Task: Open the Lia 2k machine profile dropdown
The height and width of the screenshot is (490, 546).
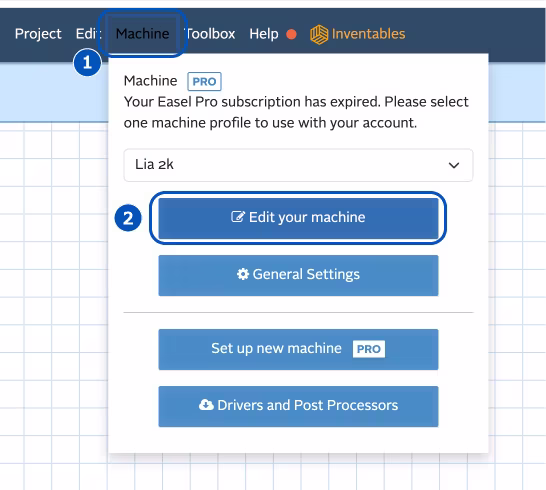Action: 298,165
